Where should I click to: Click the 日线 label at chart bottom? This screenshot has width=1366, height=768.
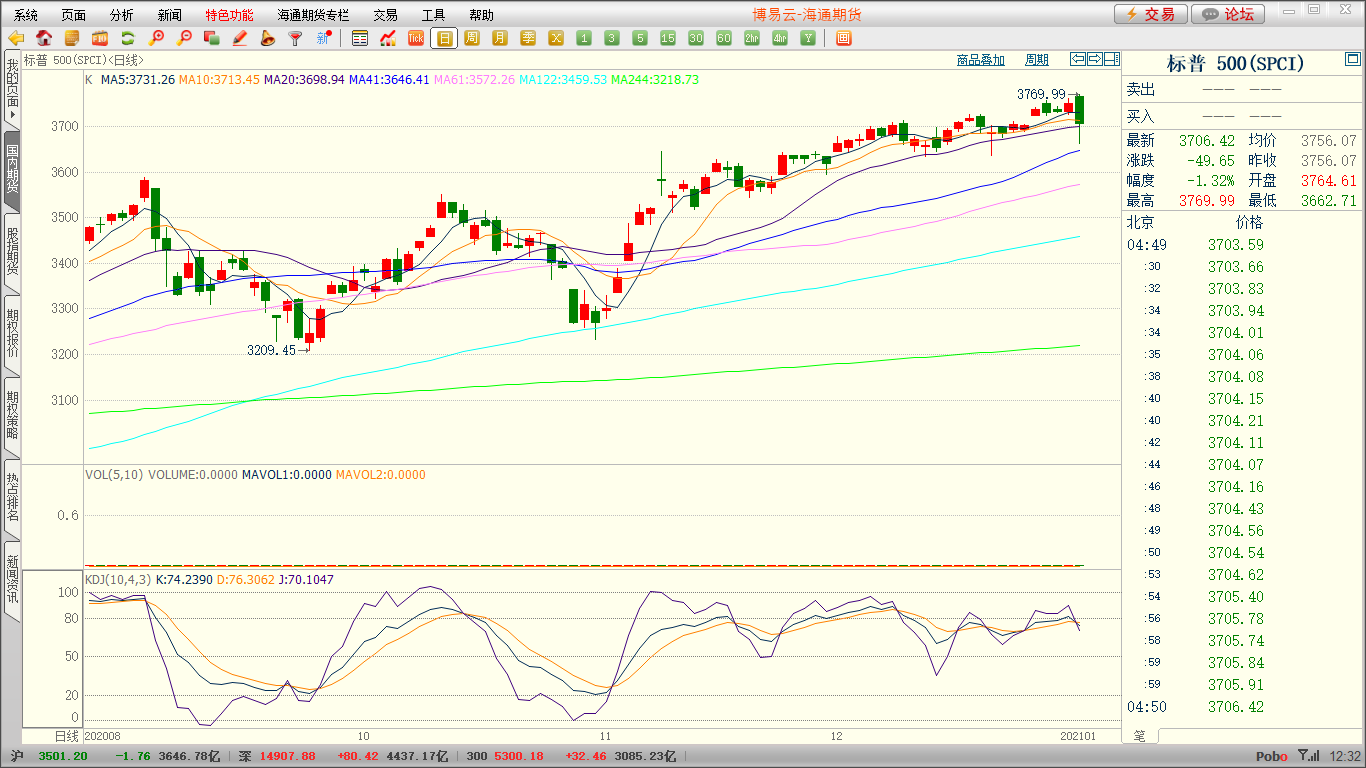65,736
